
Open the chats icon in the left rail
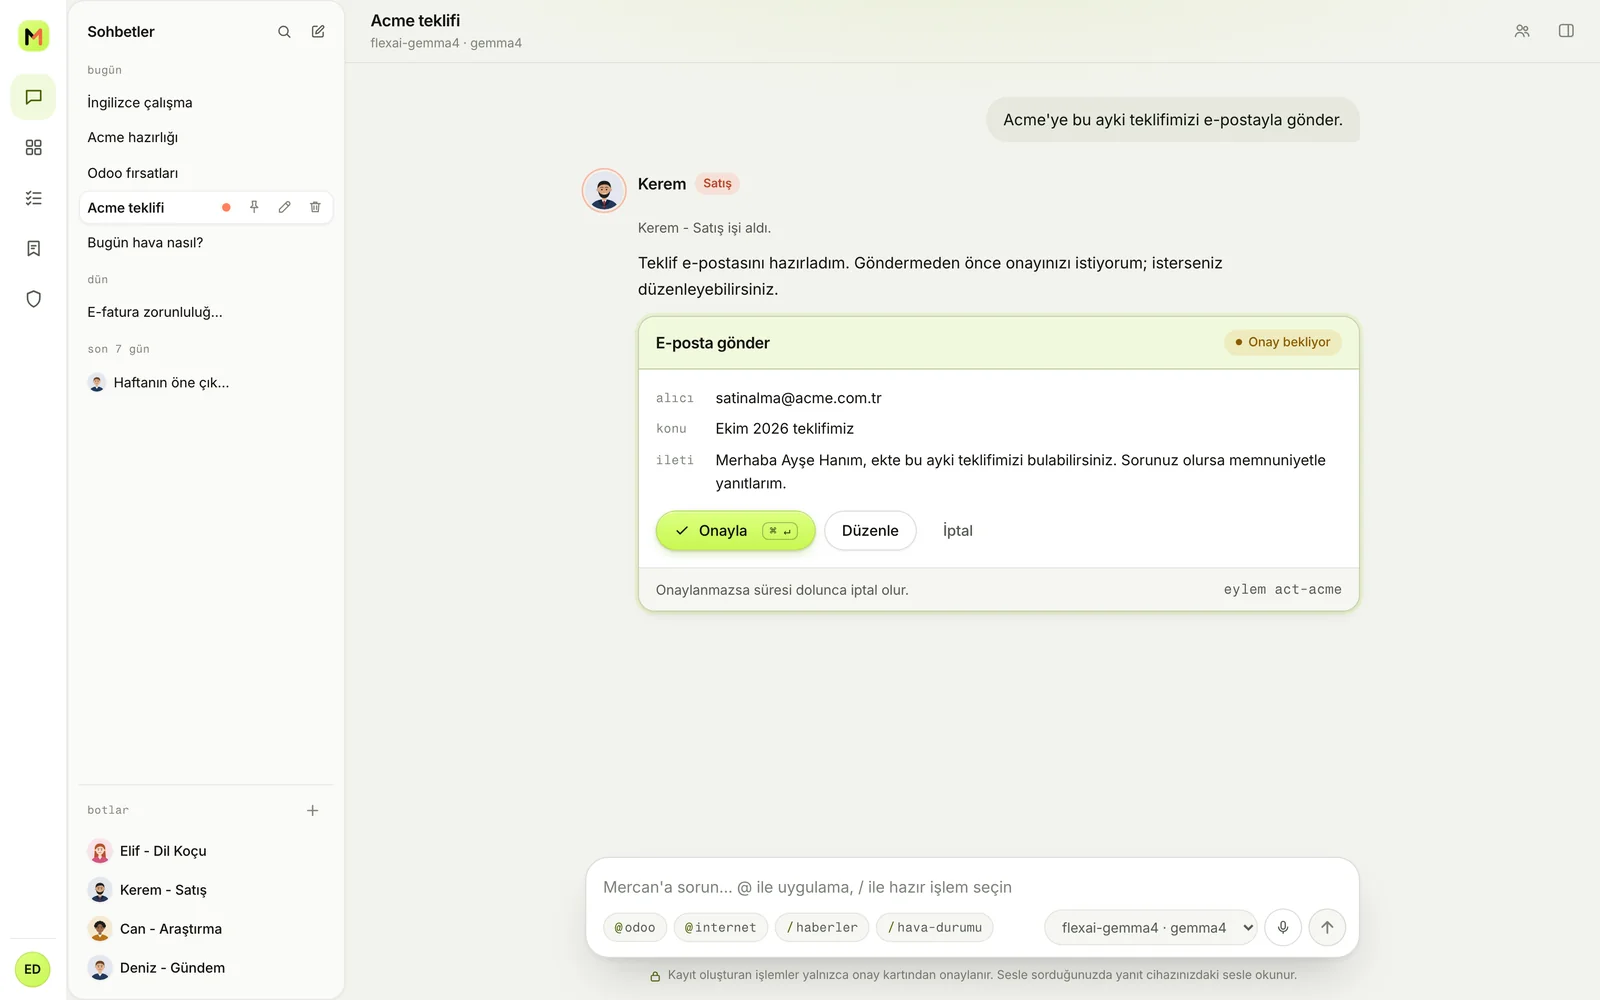tap(33, 97)
